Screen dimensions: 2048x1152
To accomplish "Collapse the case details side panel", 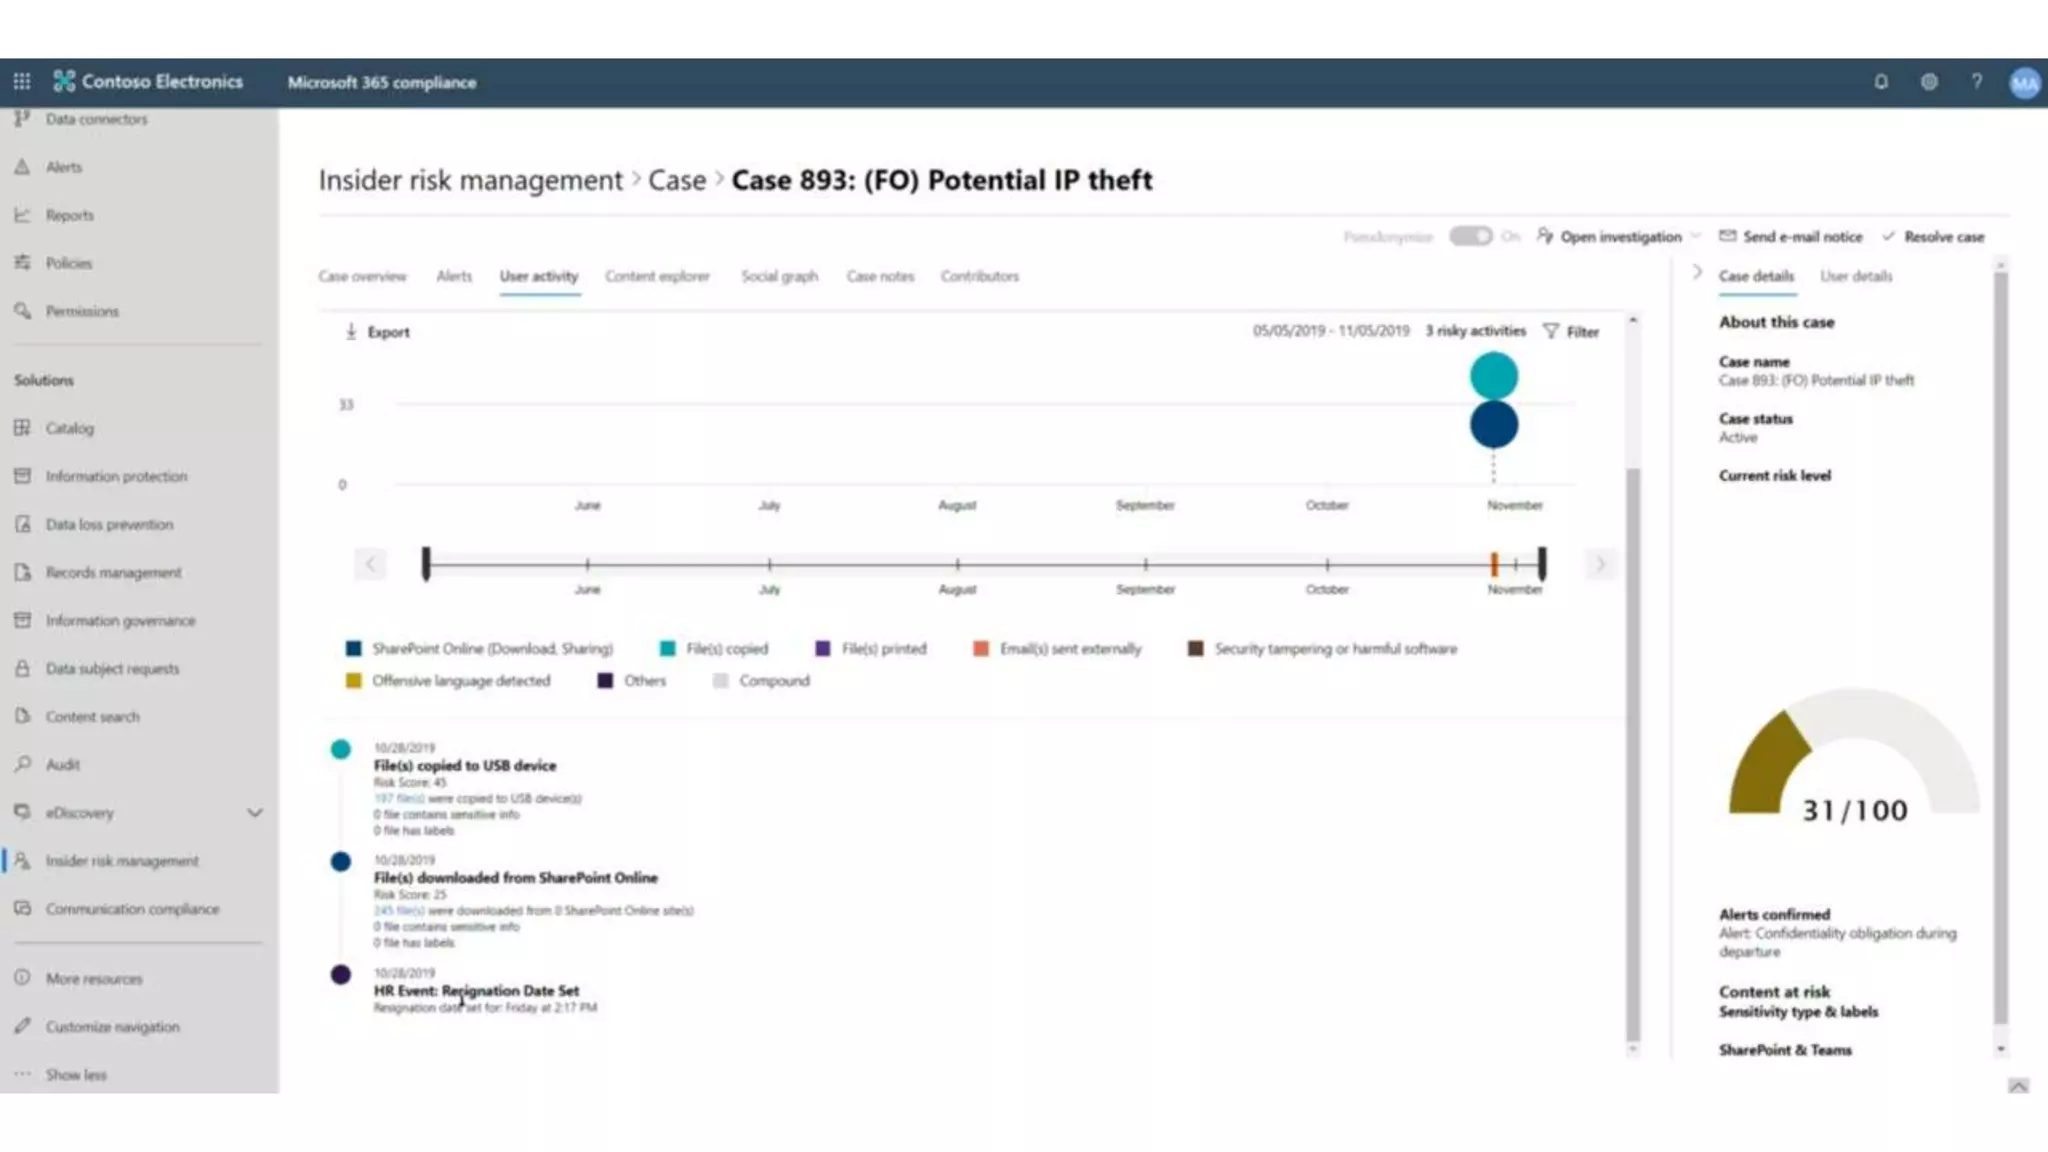I will (1697, 273).
